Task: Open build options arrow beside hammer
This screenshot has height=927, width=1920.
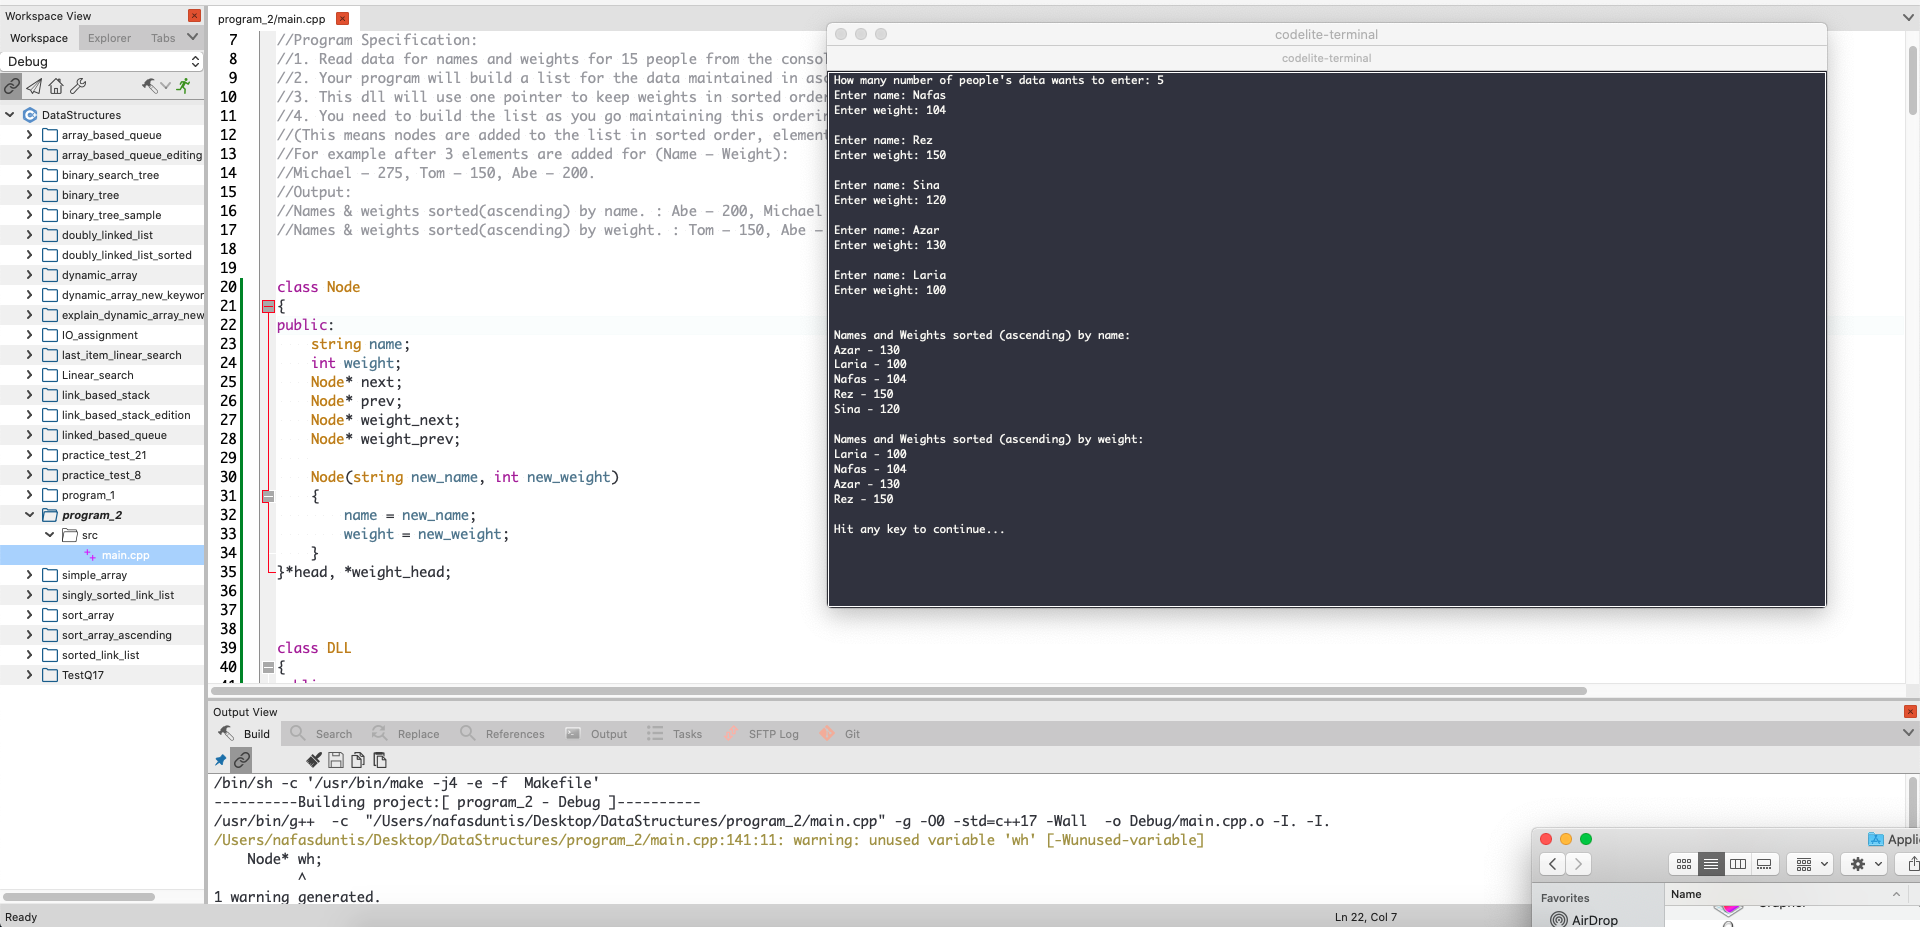Action: [x=166, y=86]
